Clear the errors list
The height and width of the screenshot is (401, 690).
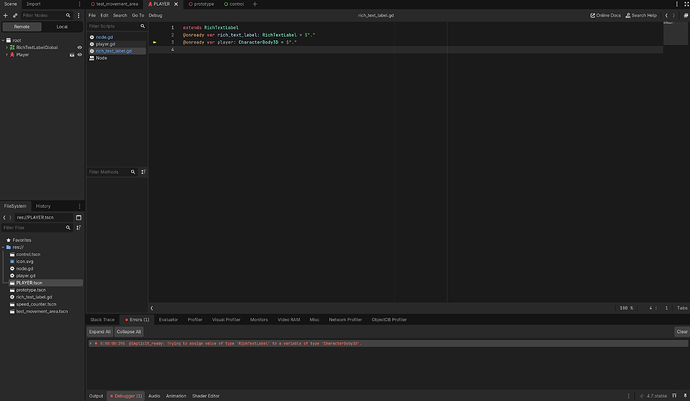682,332
